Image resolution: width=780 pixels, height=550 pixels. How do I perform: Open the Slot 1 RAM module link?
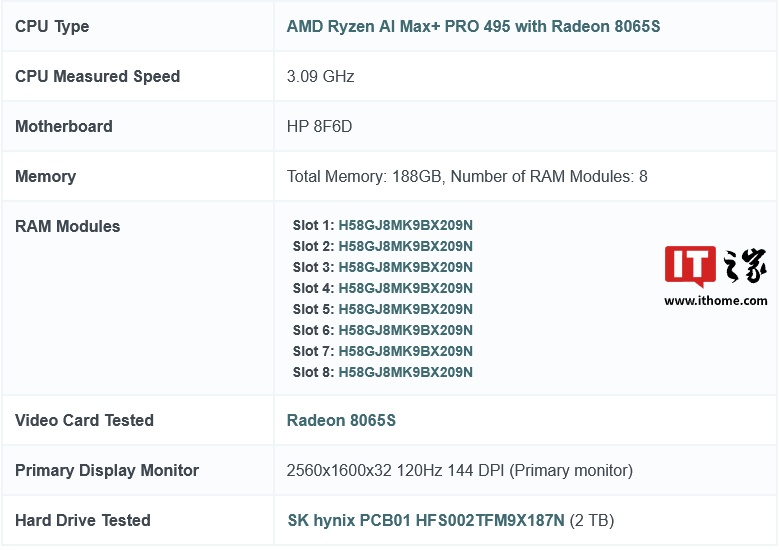(405, 225)
